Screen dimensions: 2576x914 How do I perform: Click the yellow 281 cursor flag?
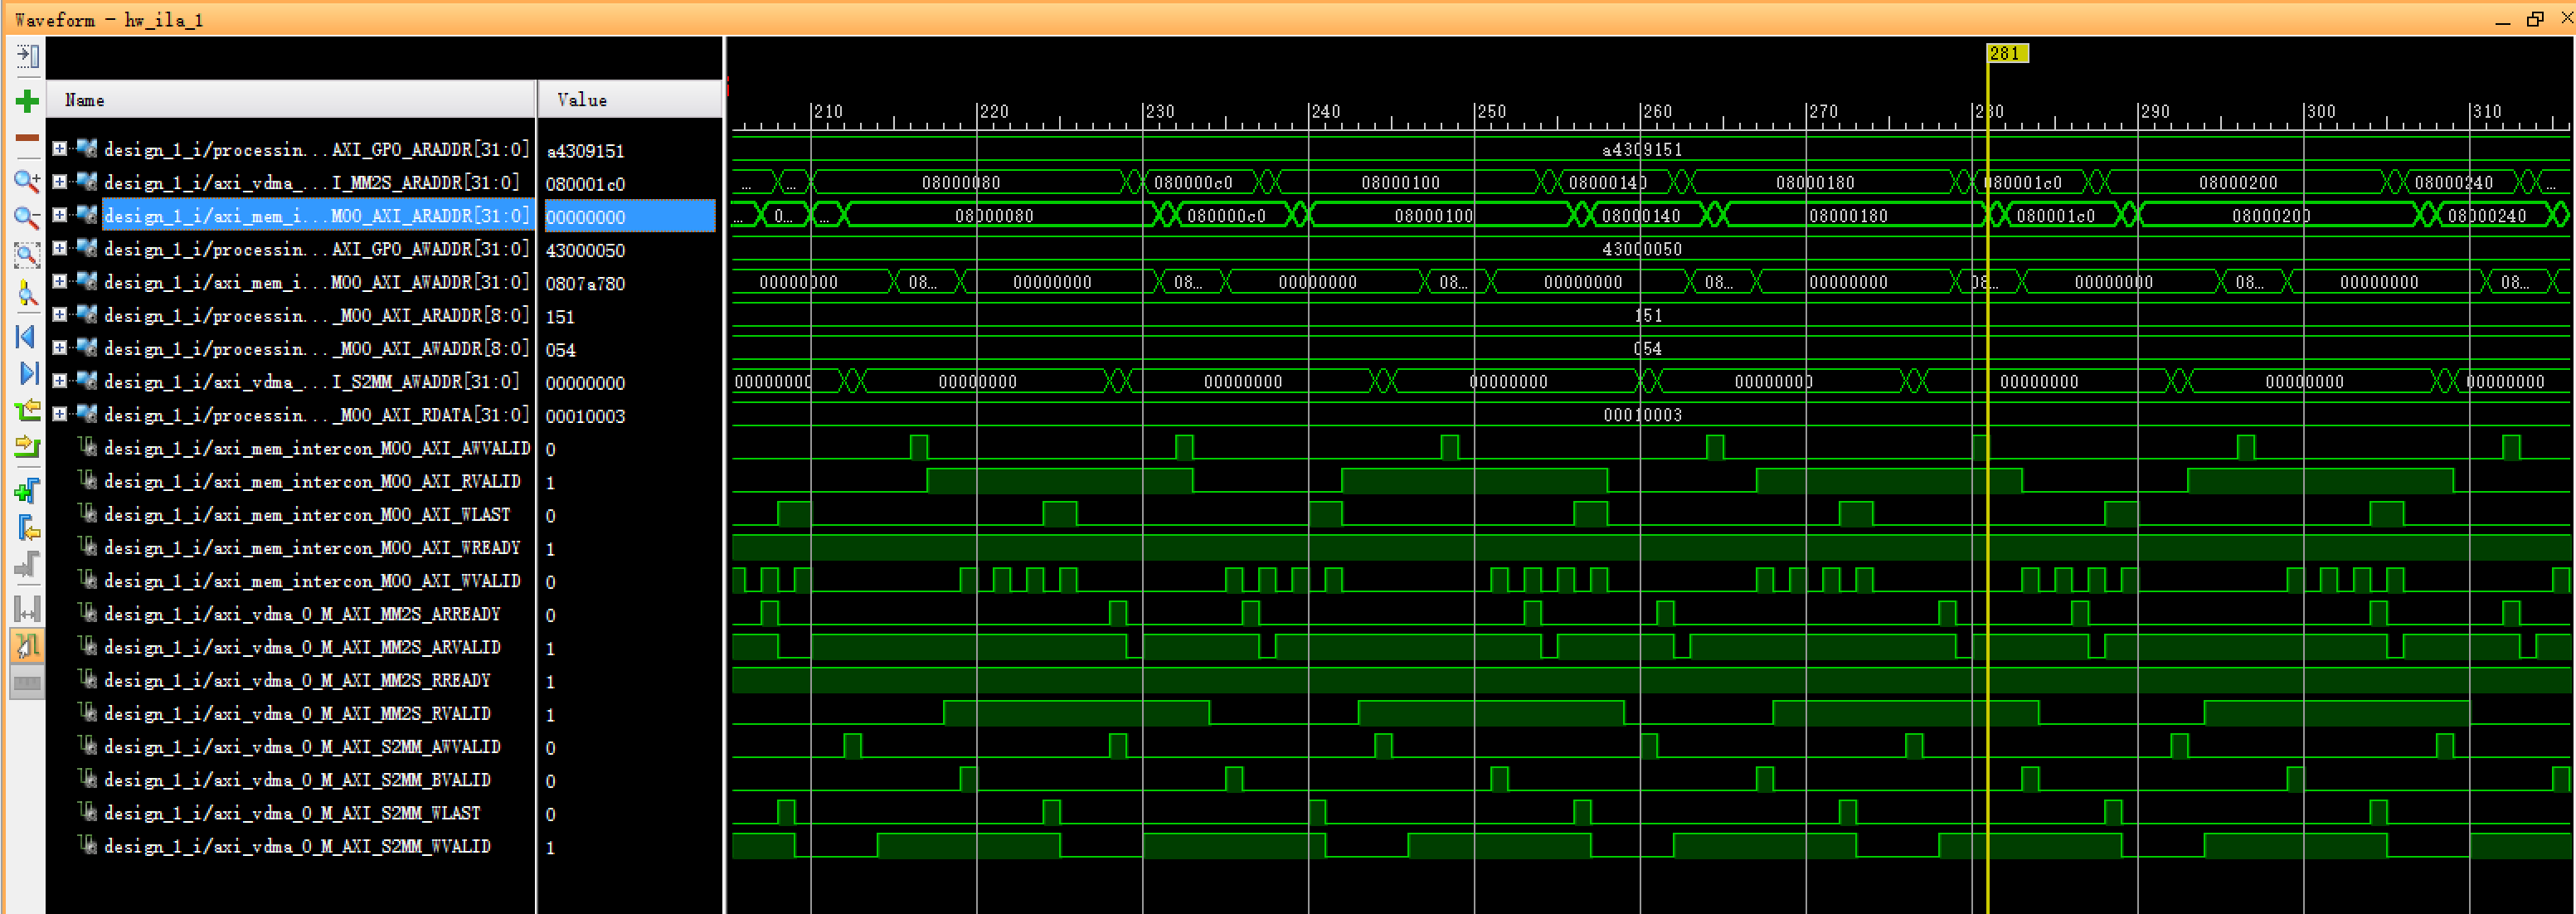tap(2007, 53)
